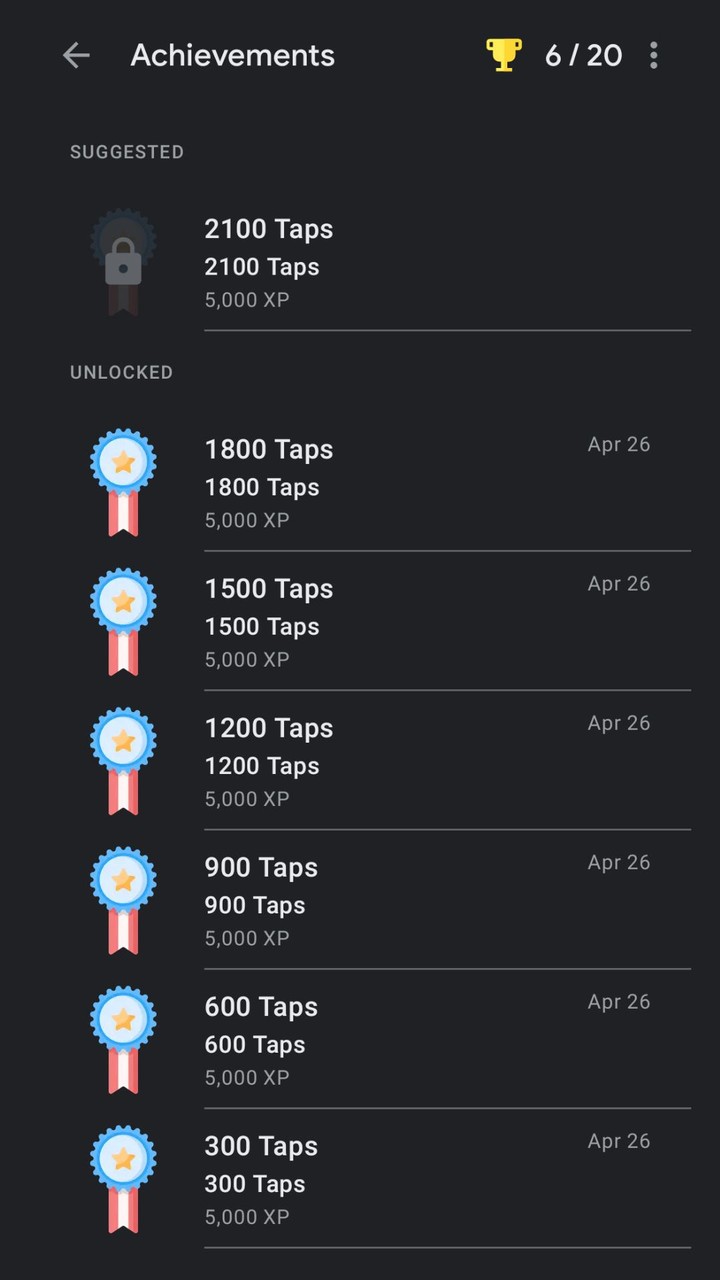Tap the 600 Taps achievement title
720x1280 pixels.
260,1007
